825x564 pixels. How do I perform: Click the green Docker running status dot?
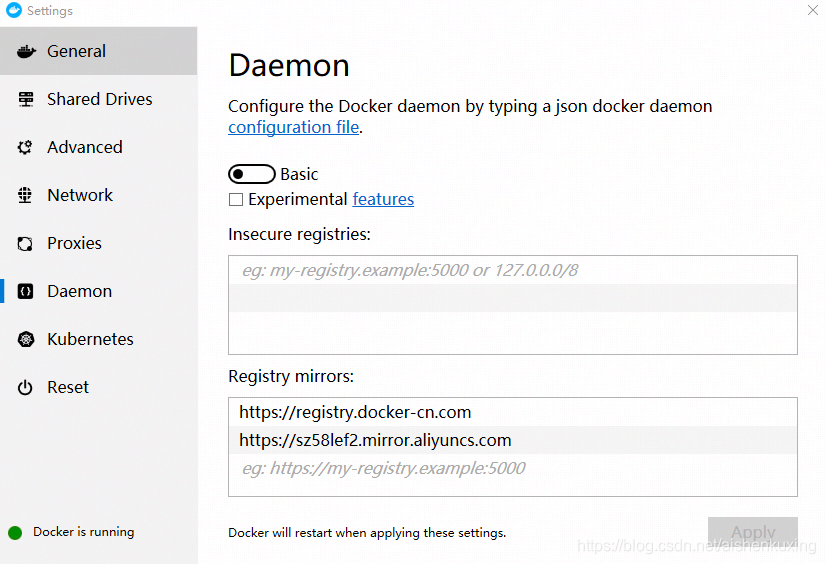(x=15, y=533)
